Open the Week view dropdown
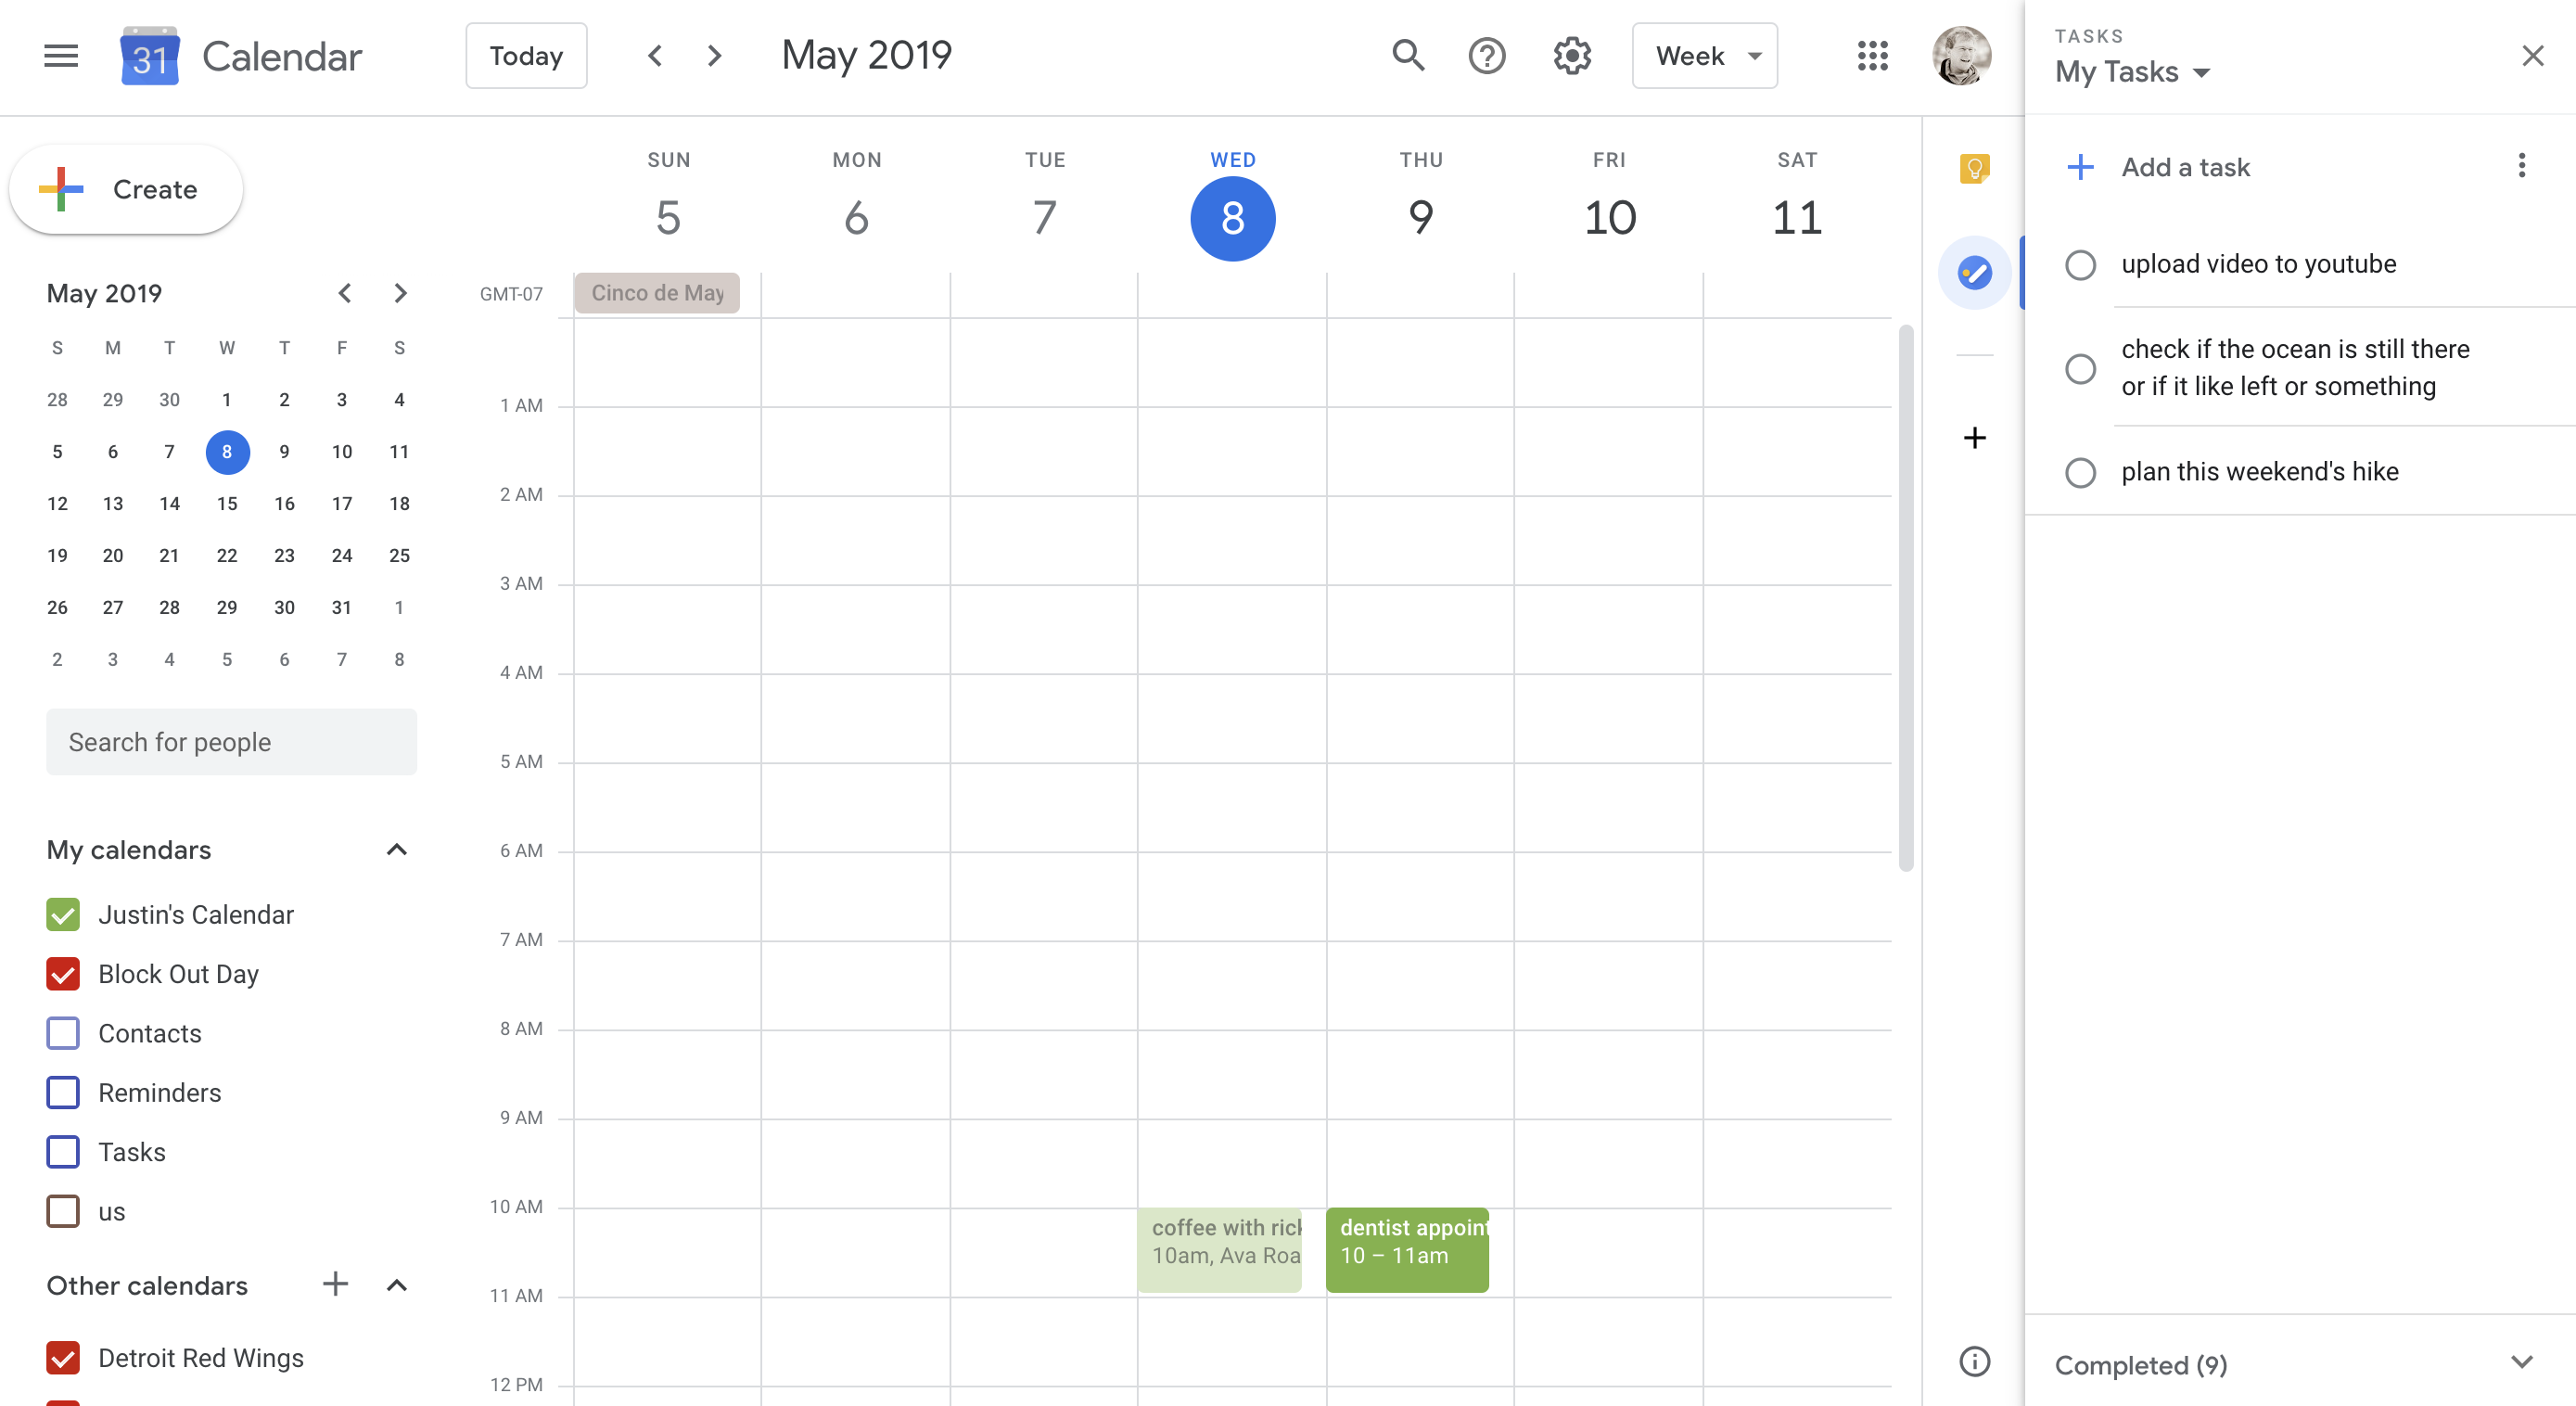The width and height of the screenshot is (2576, 1406). point(1704,56)
